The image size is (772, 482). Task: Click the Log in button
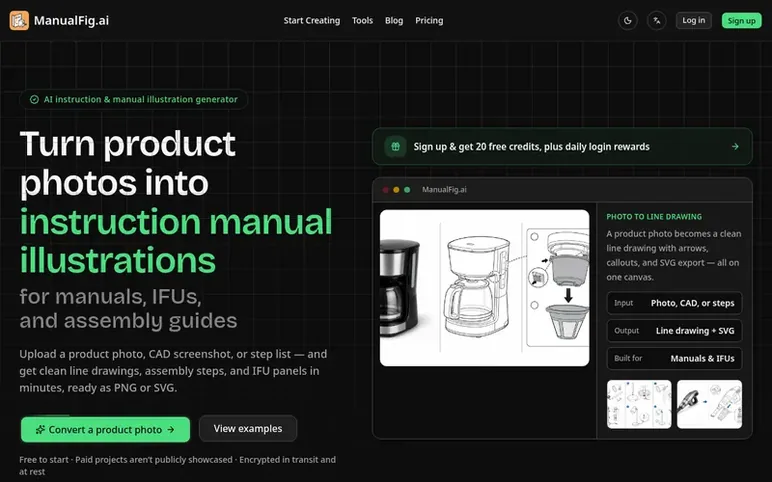(693, 21)
